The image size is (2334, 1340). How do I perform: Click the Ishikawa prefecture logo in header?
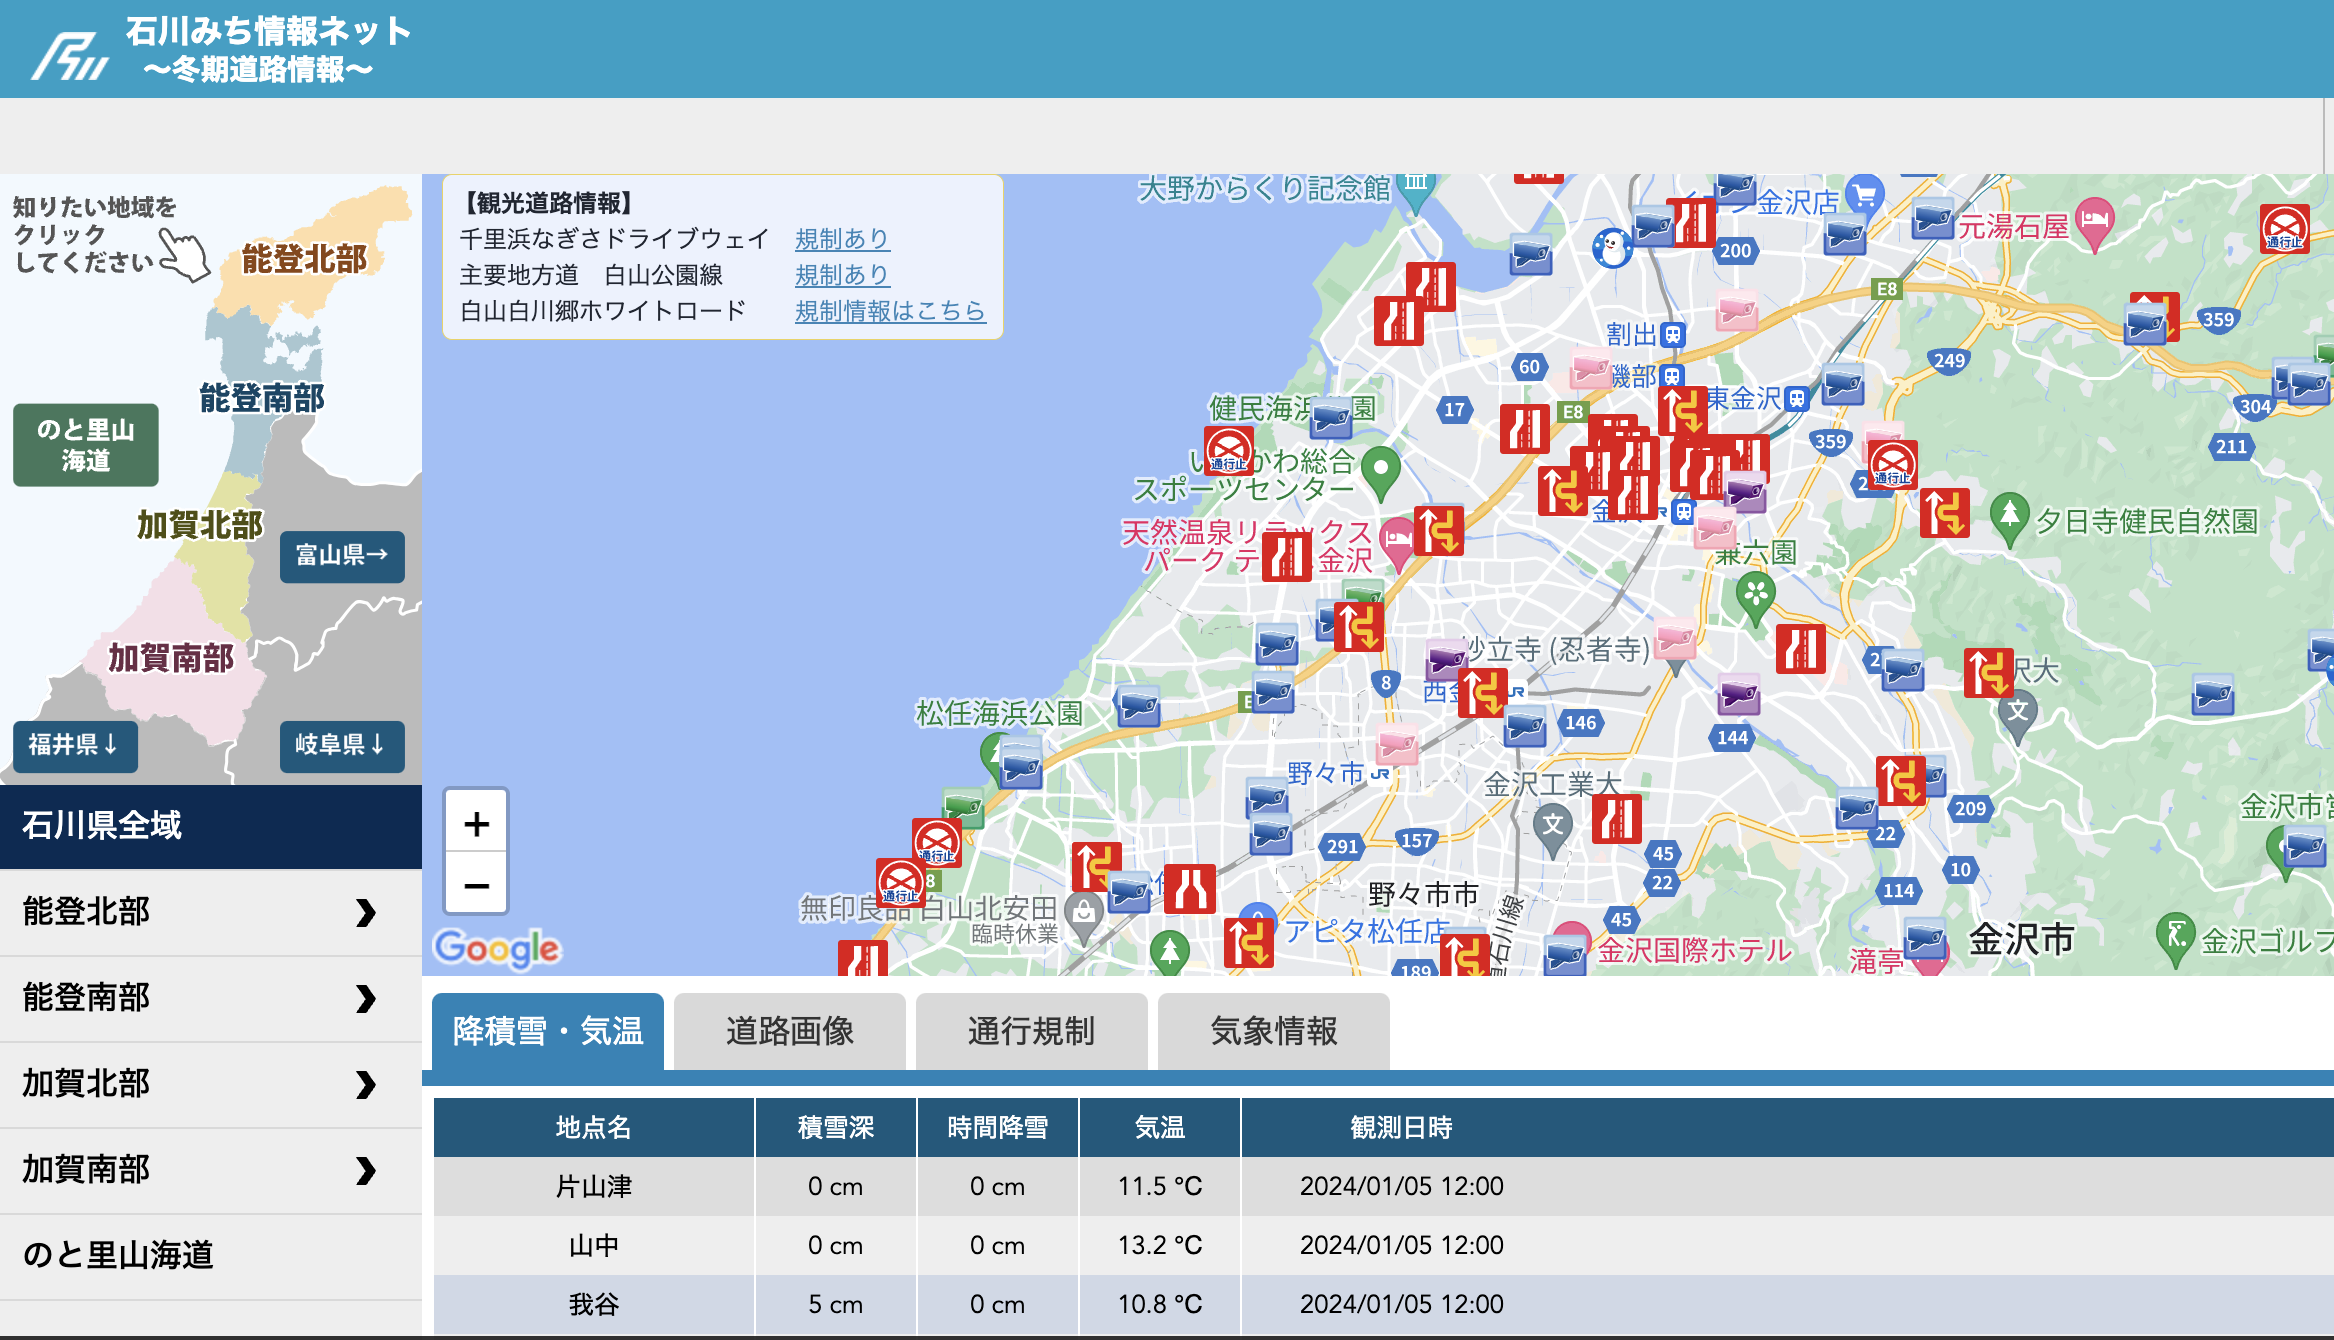tap(70, 55)
